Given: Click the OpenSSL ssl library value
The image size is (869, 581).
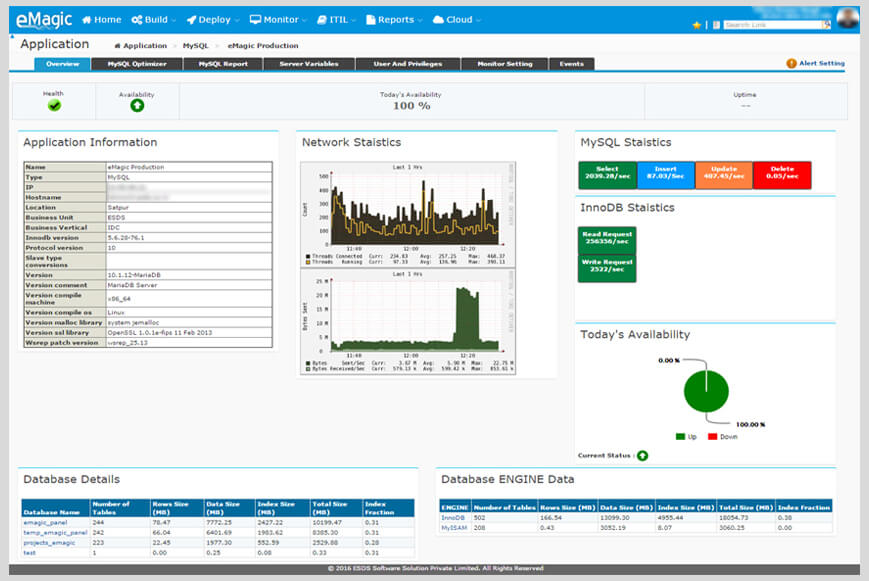Looking at the screenshot, I should pyautogui.click(x=160, y=333).
